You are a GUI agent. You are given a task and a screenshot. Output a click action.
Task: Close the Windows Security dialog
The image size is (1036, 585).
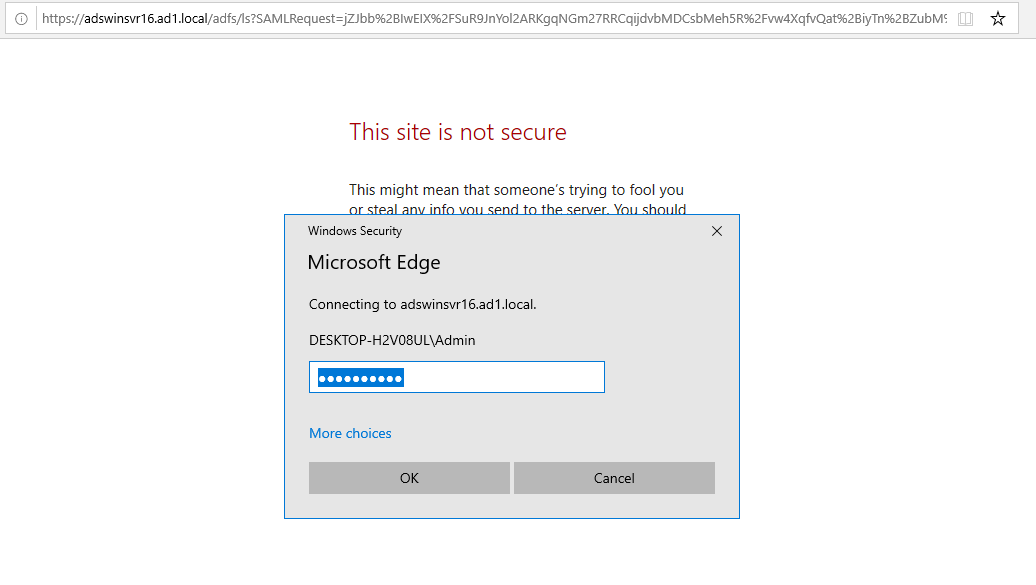pyautogui.click(x=717, y=231)
